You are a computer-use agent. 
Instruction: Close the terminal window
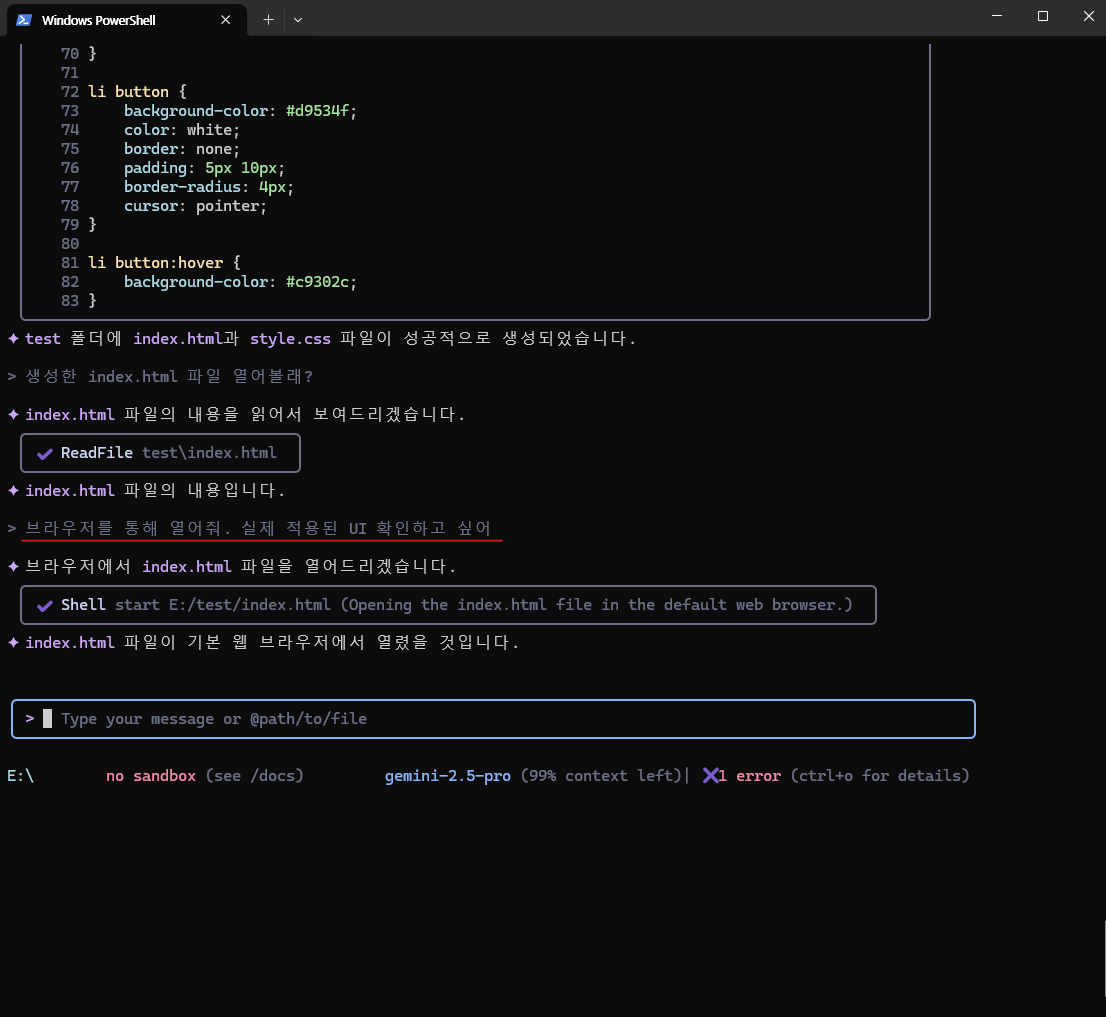[x=1088, y=16]
